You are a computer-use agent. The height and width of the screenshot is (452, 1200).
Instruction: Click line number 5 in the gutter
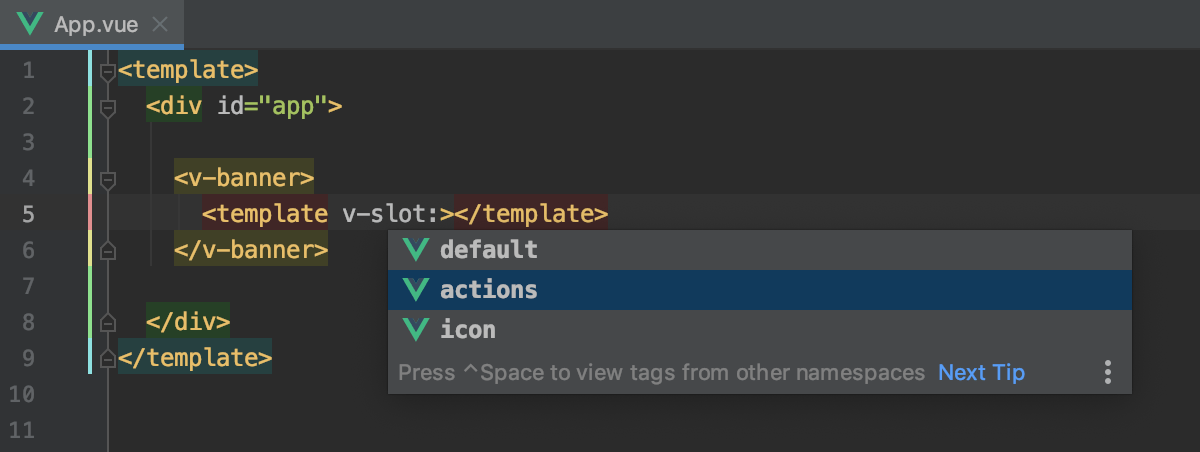[27, 214]
